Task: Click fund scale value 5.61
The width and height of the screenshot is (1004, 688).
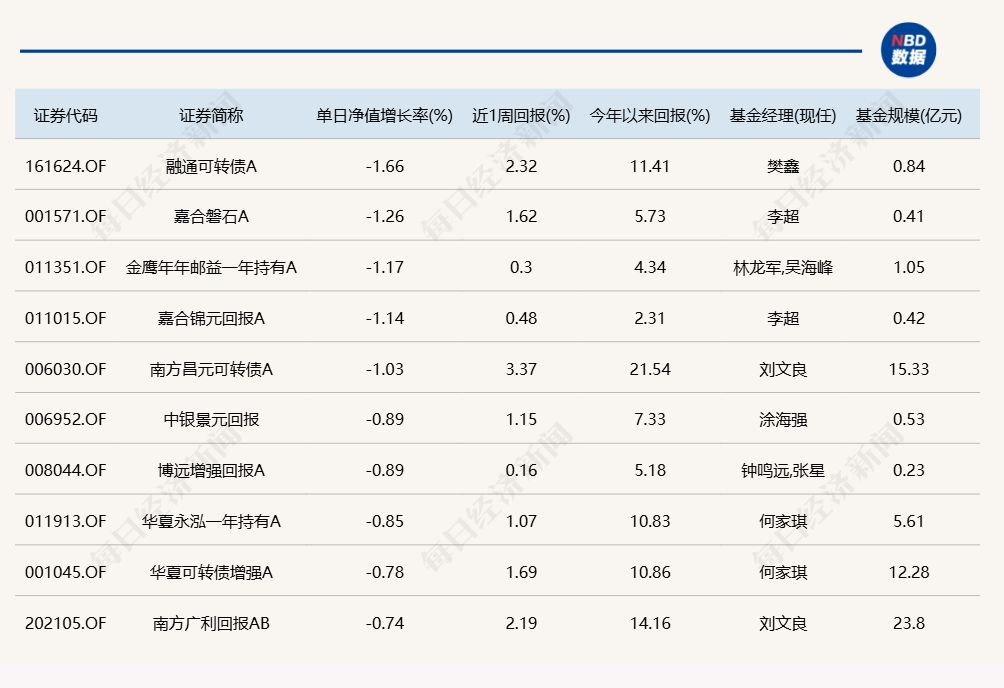Action: tap(908, 521)
